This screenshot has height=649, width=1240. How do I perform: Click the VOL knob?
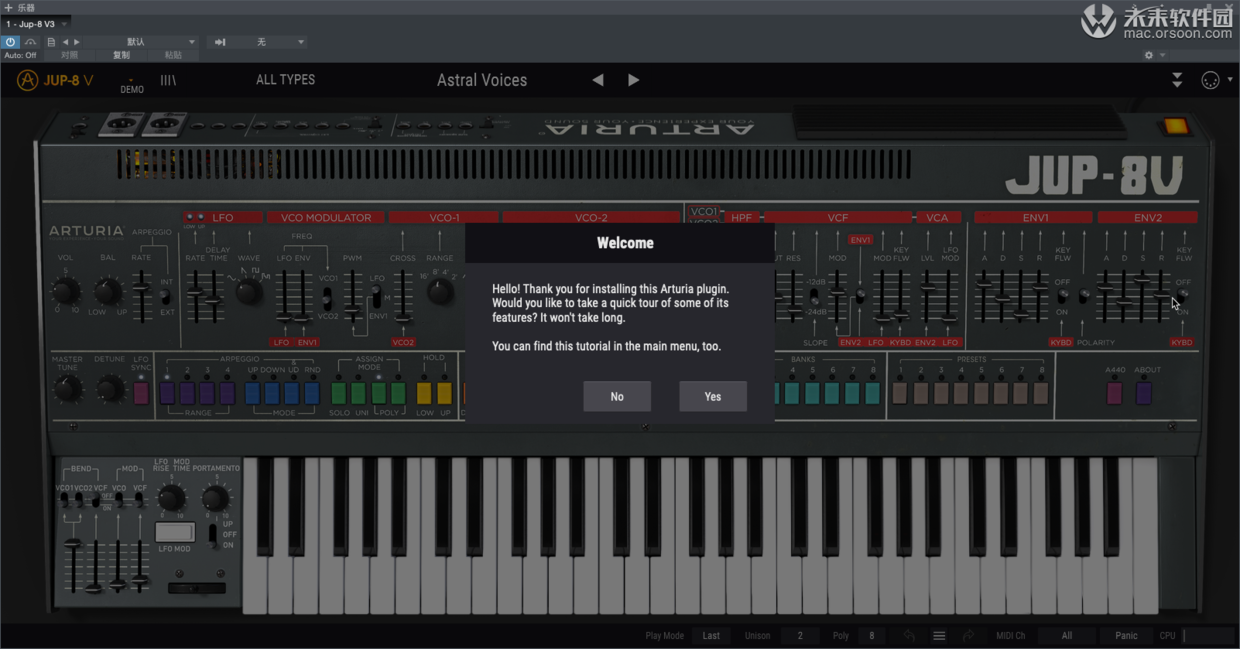pos(65,291)
